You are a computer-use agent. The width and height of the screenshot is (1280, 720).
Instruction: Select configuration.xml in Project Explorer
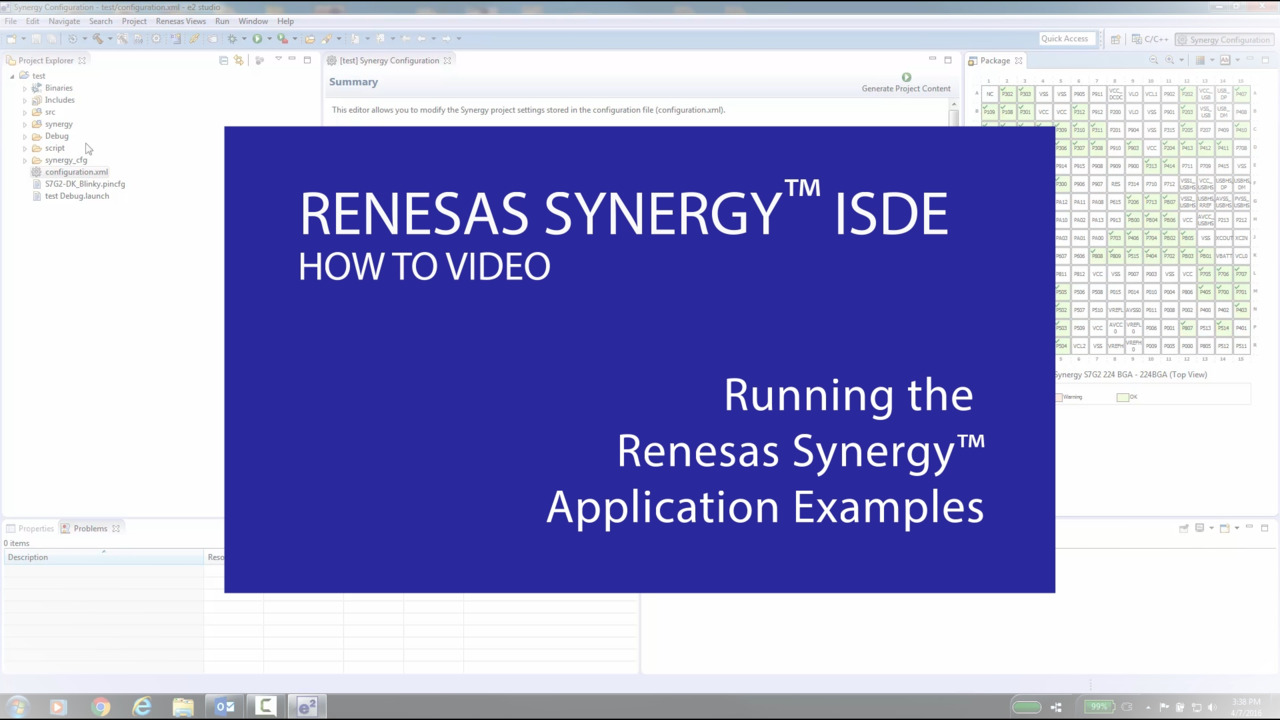(76, 172)
